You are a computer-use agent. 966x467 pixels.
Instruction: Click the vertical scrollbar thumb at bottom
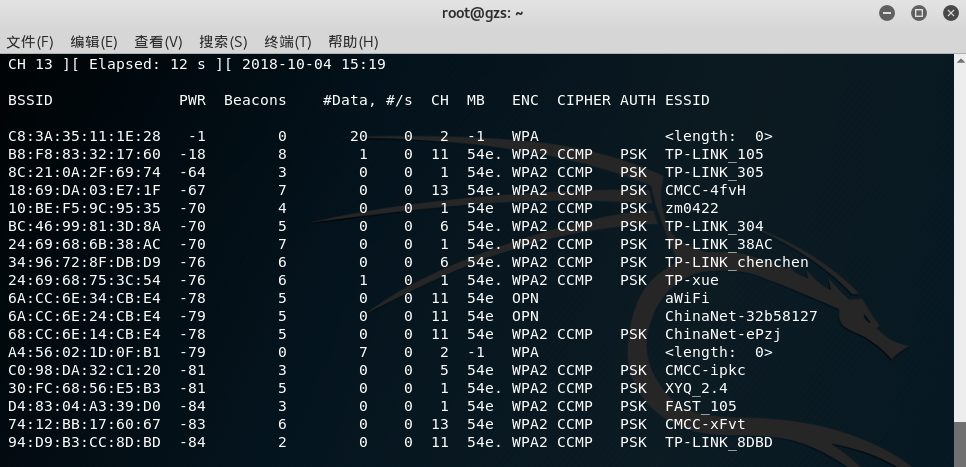960,444
